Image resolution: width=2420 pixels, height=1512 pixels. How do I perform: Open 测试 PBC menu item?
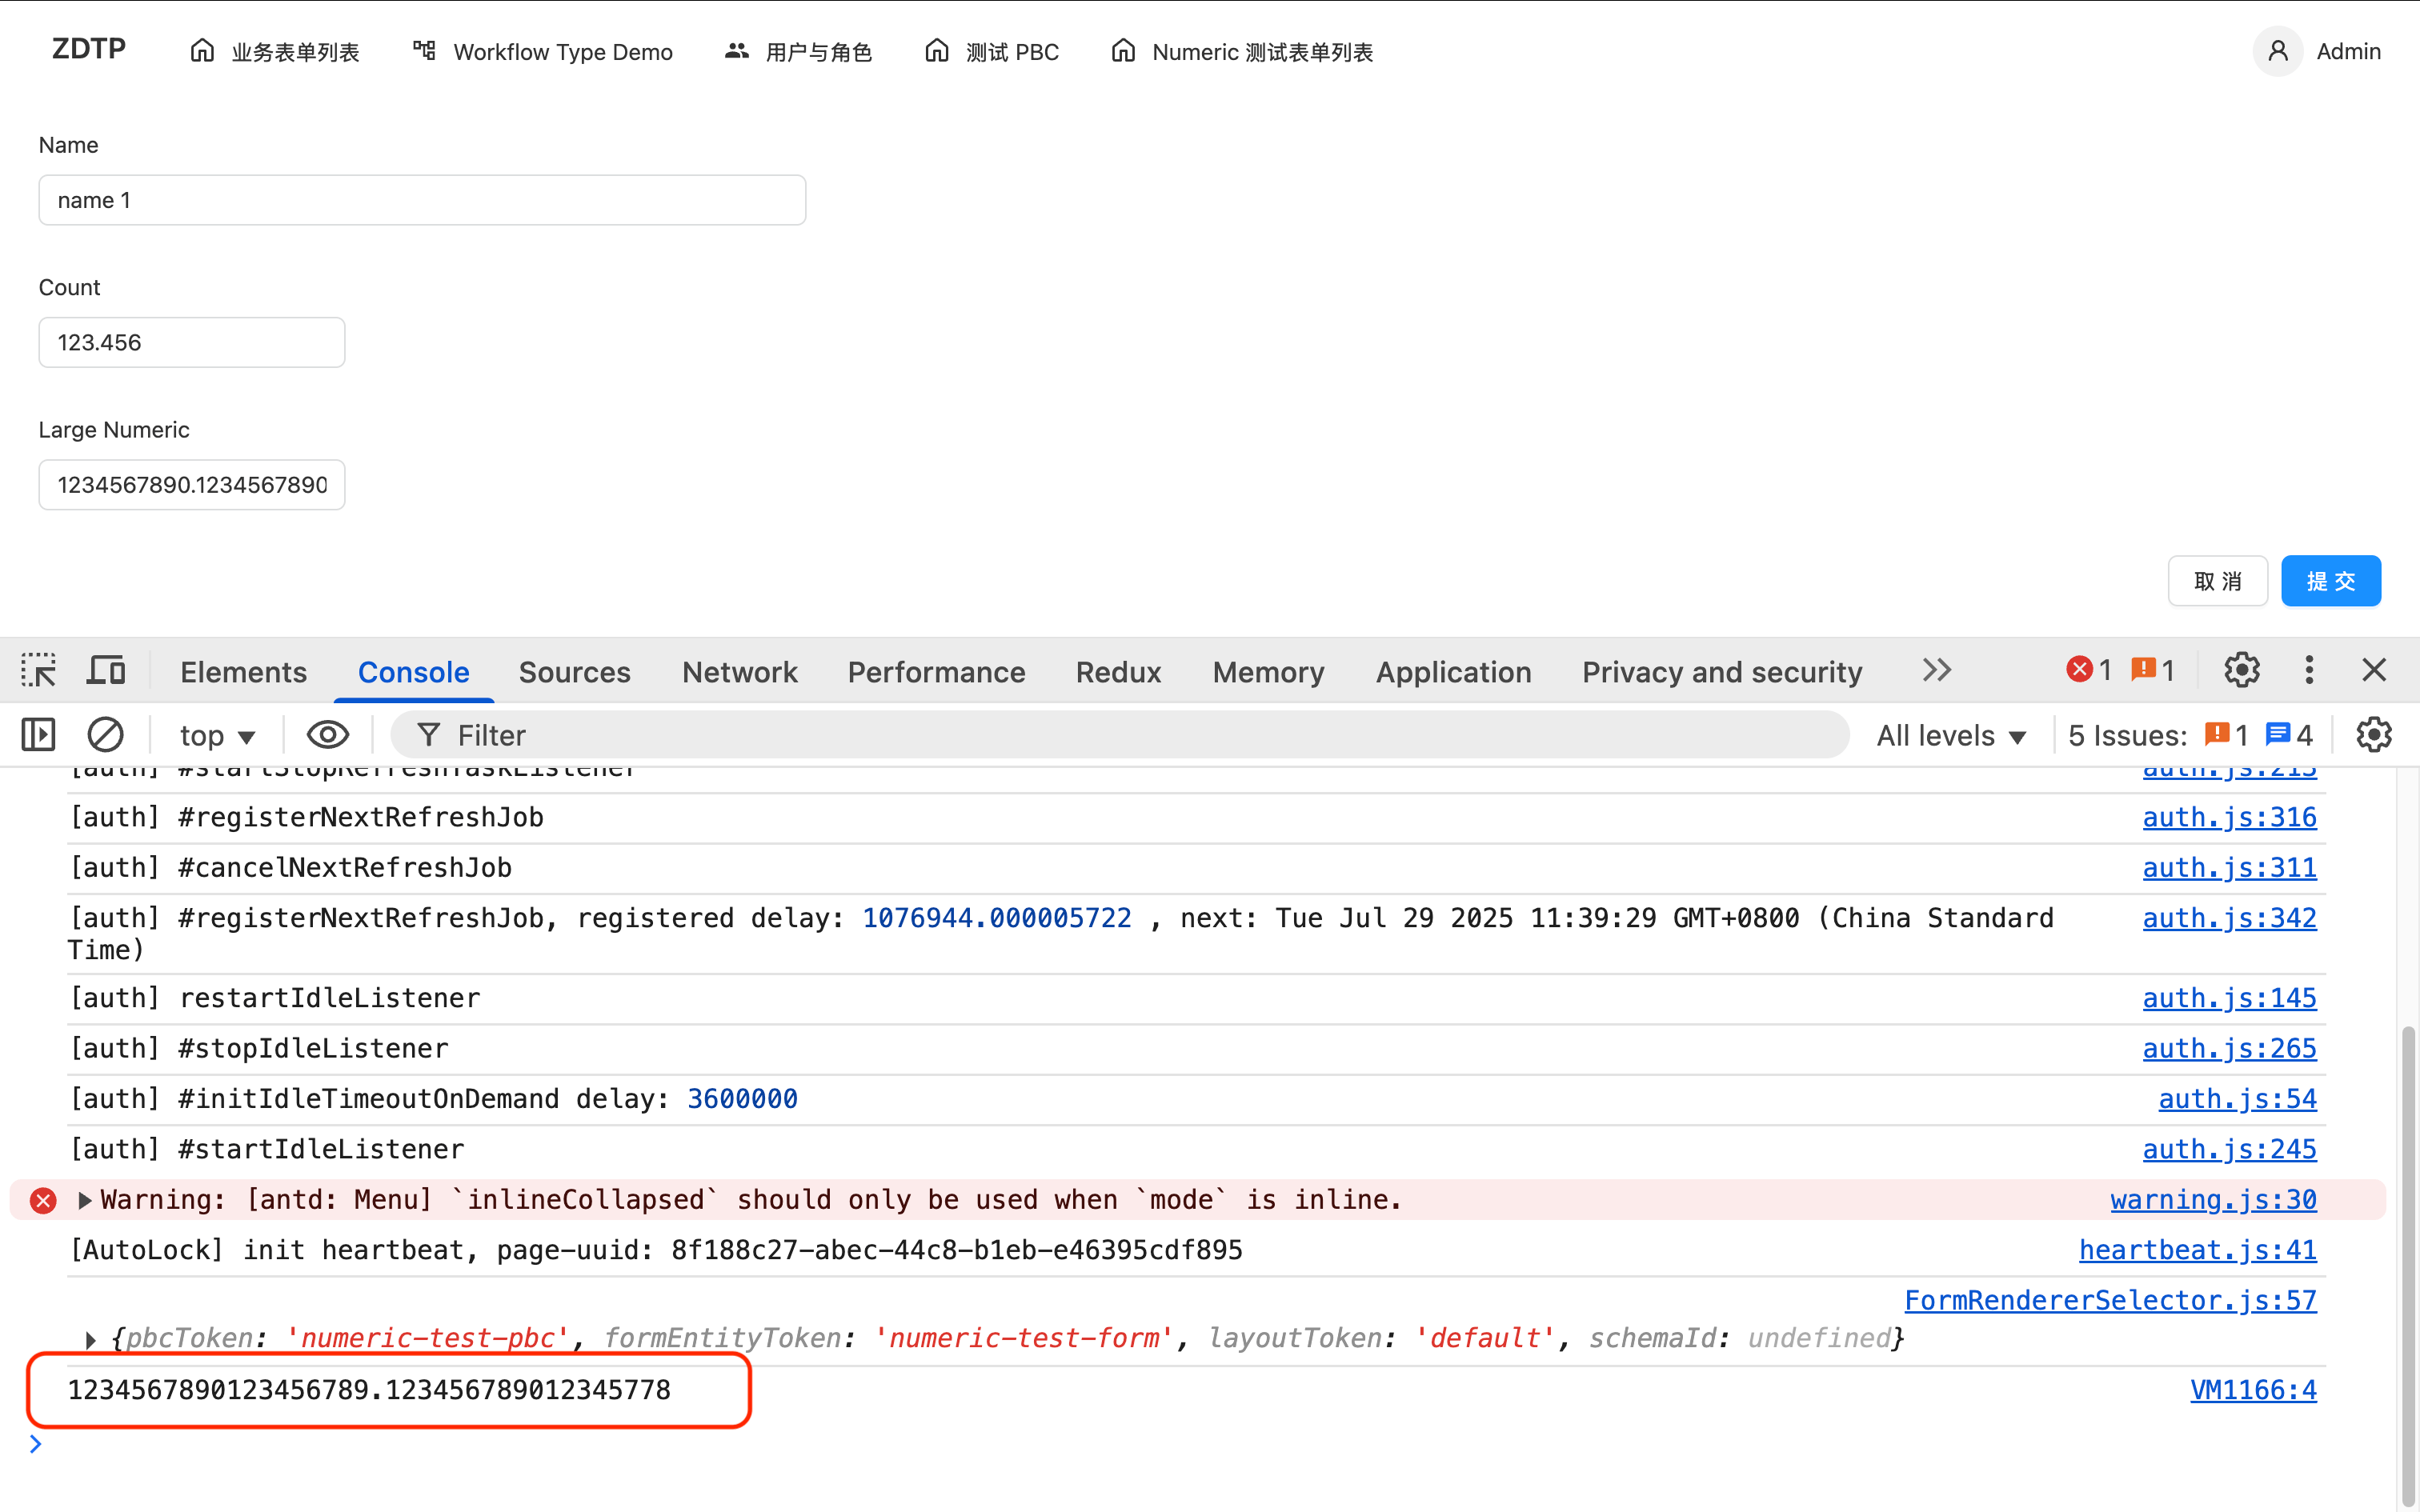(x=991, y=51)
